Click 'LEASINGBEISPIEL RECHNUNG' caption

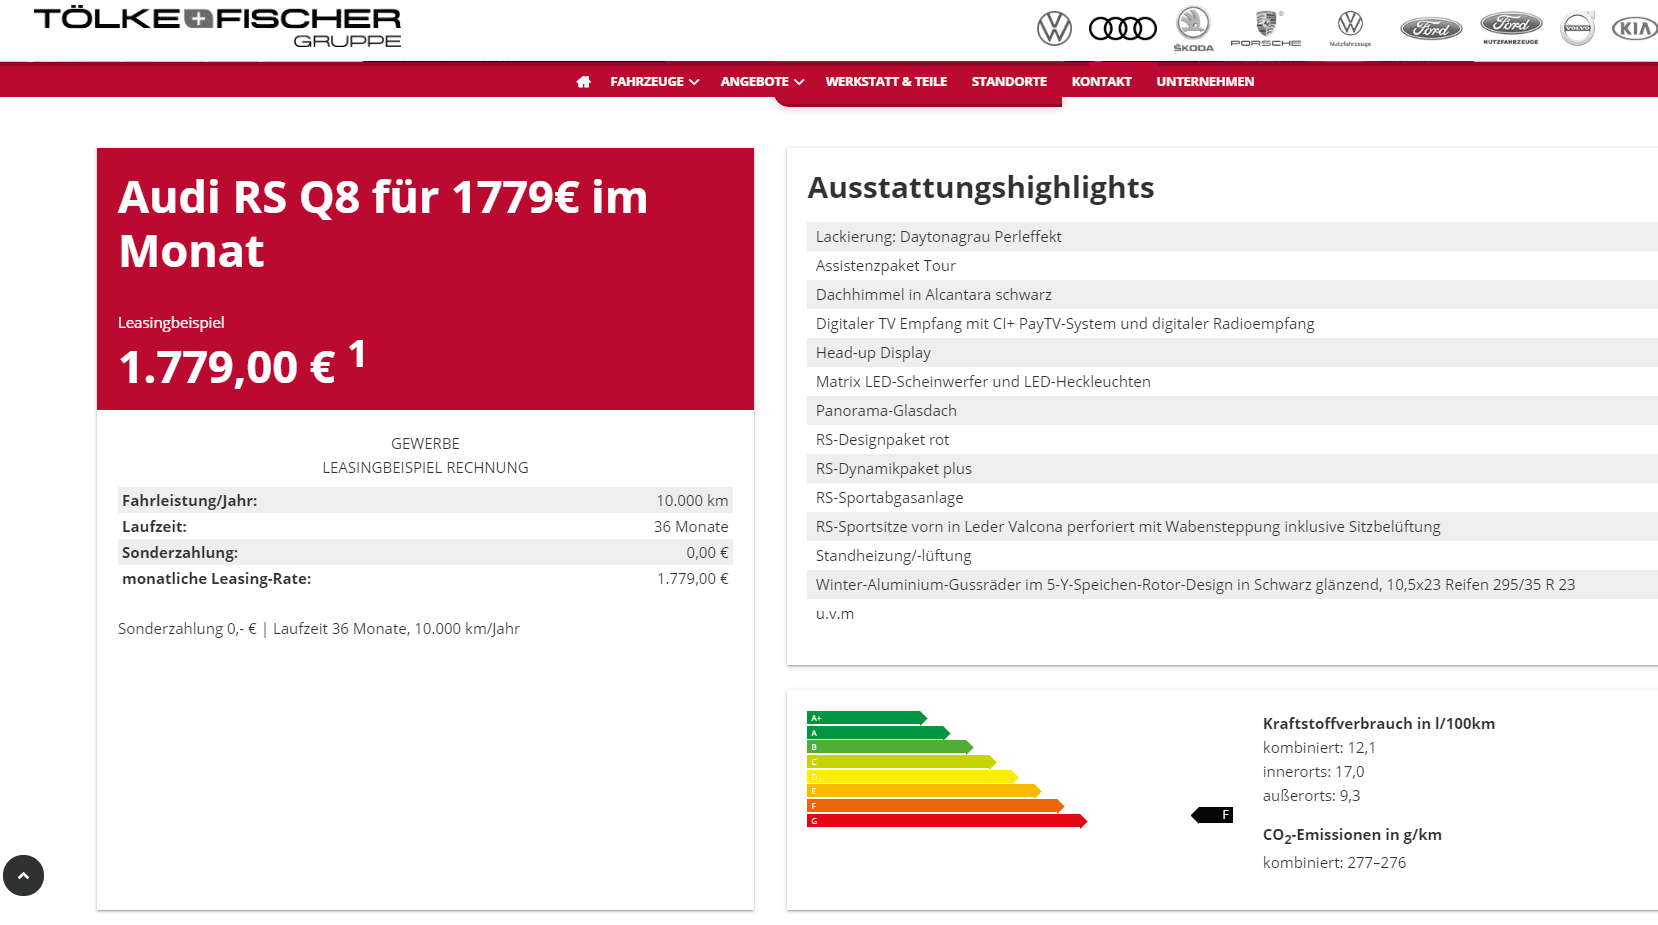click(x=425, y=467)
